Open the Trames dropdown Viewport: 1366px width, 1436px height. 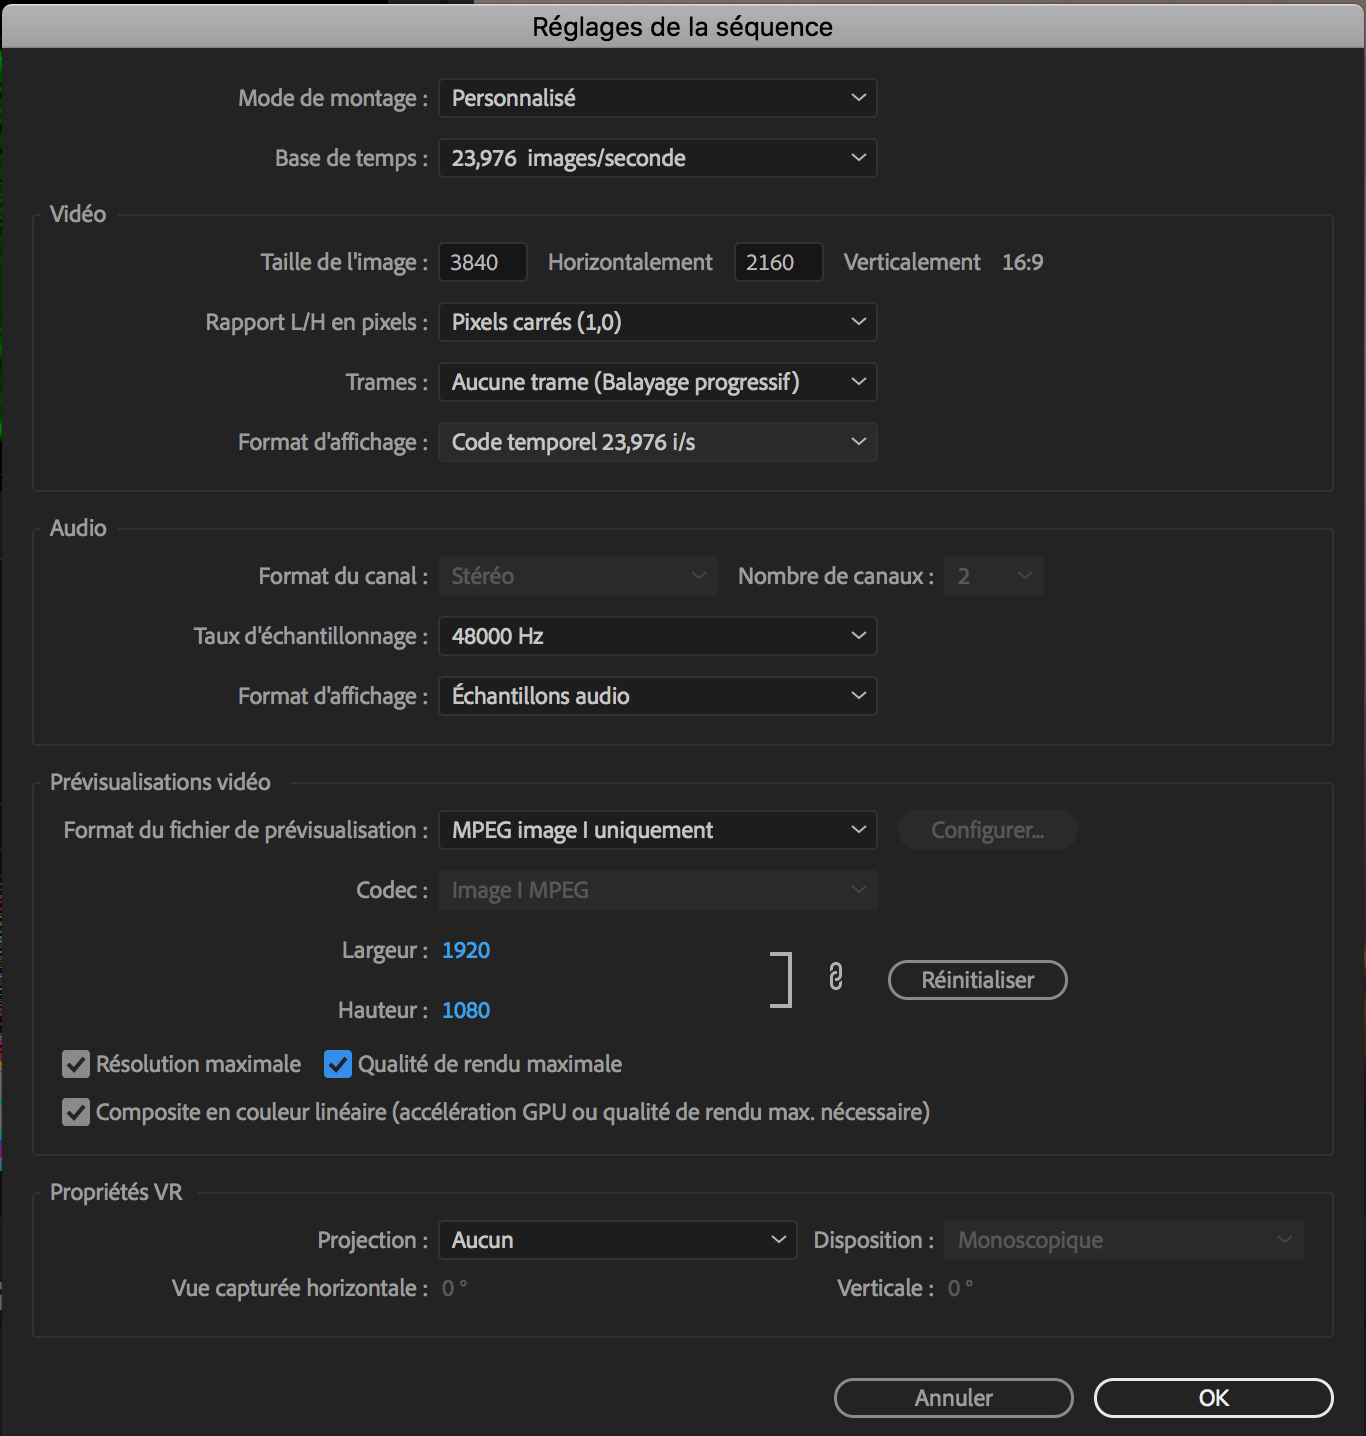click(658, 382)
